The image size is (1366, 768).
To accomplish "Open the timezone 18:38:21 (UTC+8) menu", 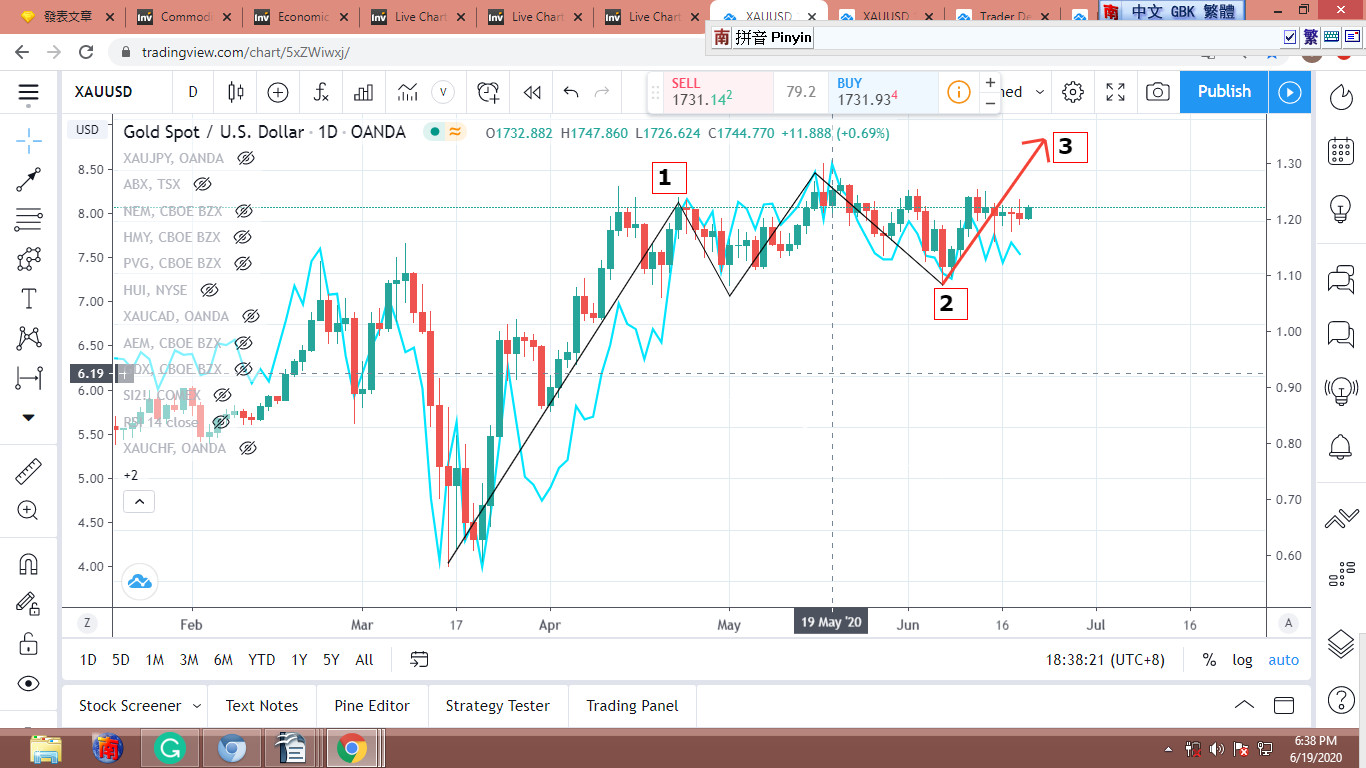I will [x=1105, y=660].
